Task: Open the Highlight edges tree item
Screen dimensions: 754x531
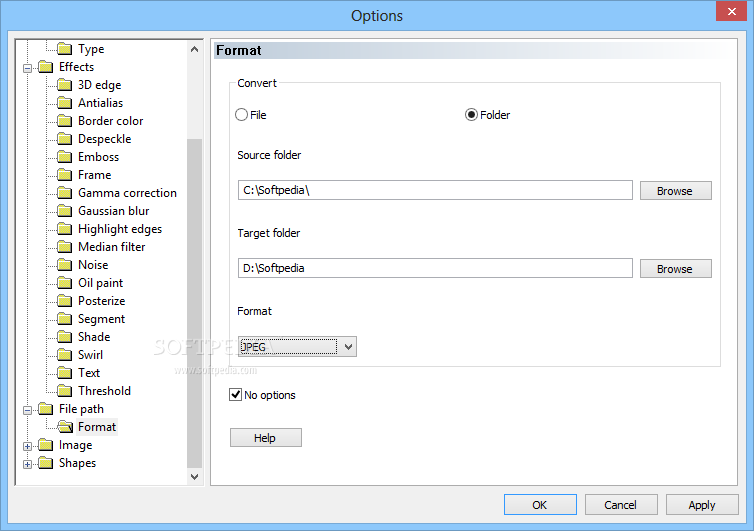Action: [x=120, y=229]
